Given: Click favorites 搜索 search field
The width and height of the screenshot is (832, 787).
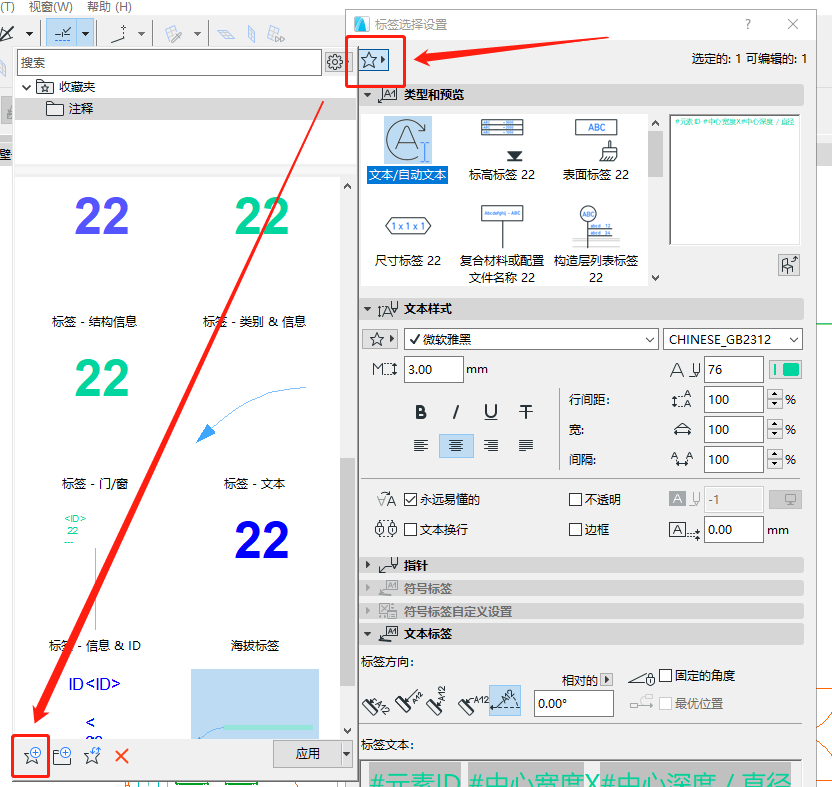Looking at the screenshot, I should pos(169,62).
